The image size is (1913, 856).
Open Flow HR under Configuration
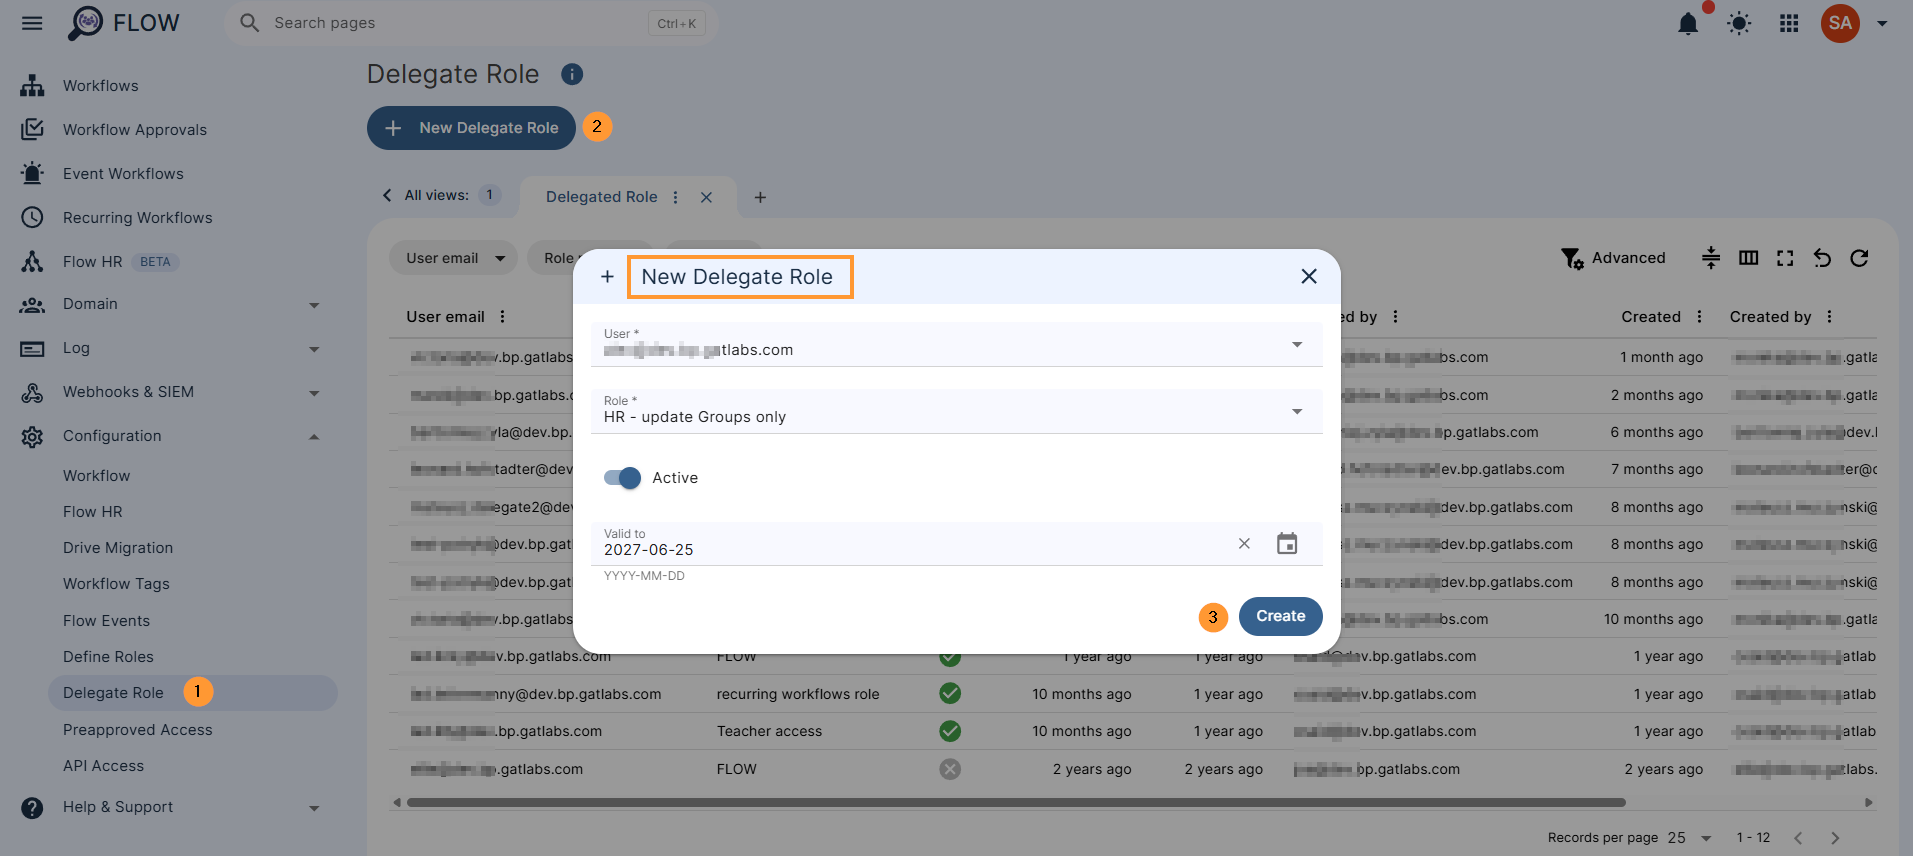pos(92,512)
